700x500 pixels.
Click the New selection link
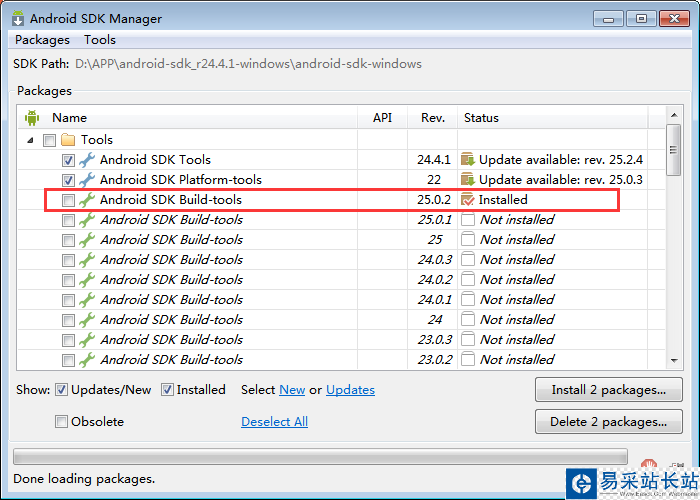tap(292, 390)
